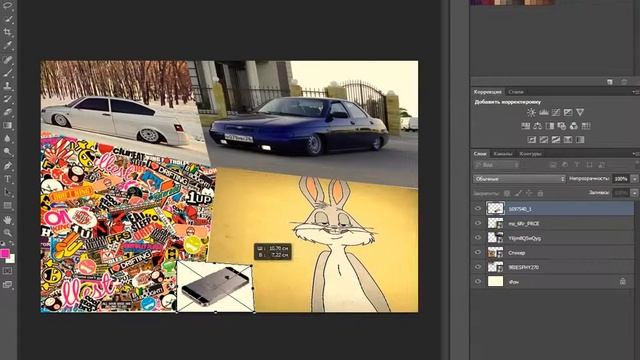Select the Path Selection tool

point(7,192)
